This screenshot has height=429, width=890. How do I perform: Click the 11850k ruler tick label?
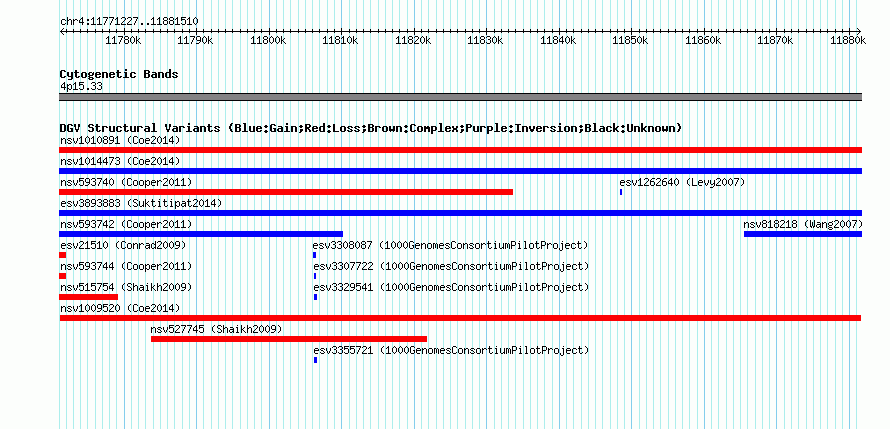click(630, 40)
